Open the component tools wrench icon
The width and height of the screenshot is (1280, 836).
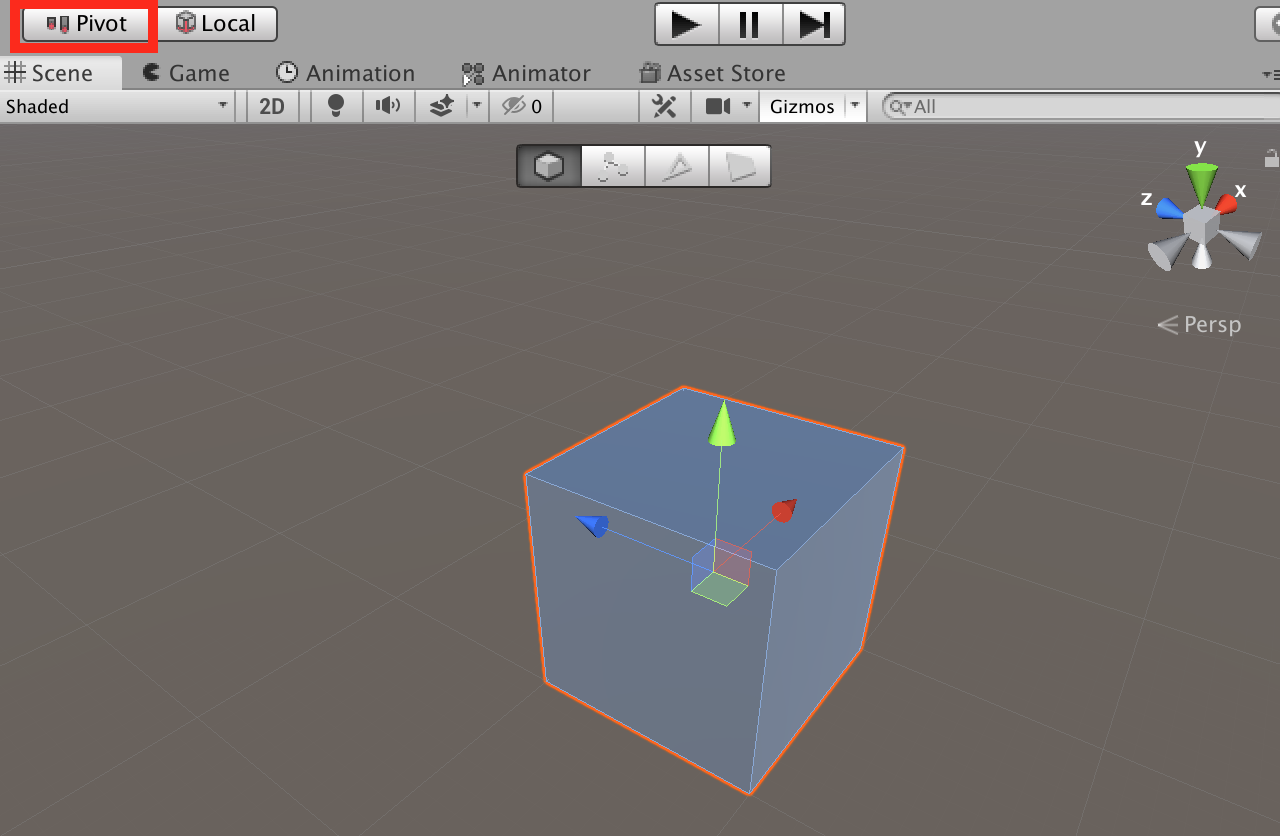pyautogui.click(x=664, y=106)
